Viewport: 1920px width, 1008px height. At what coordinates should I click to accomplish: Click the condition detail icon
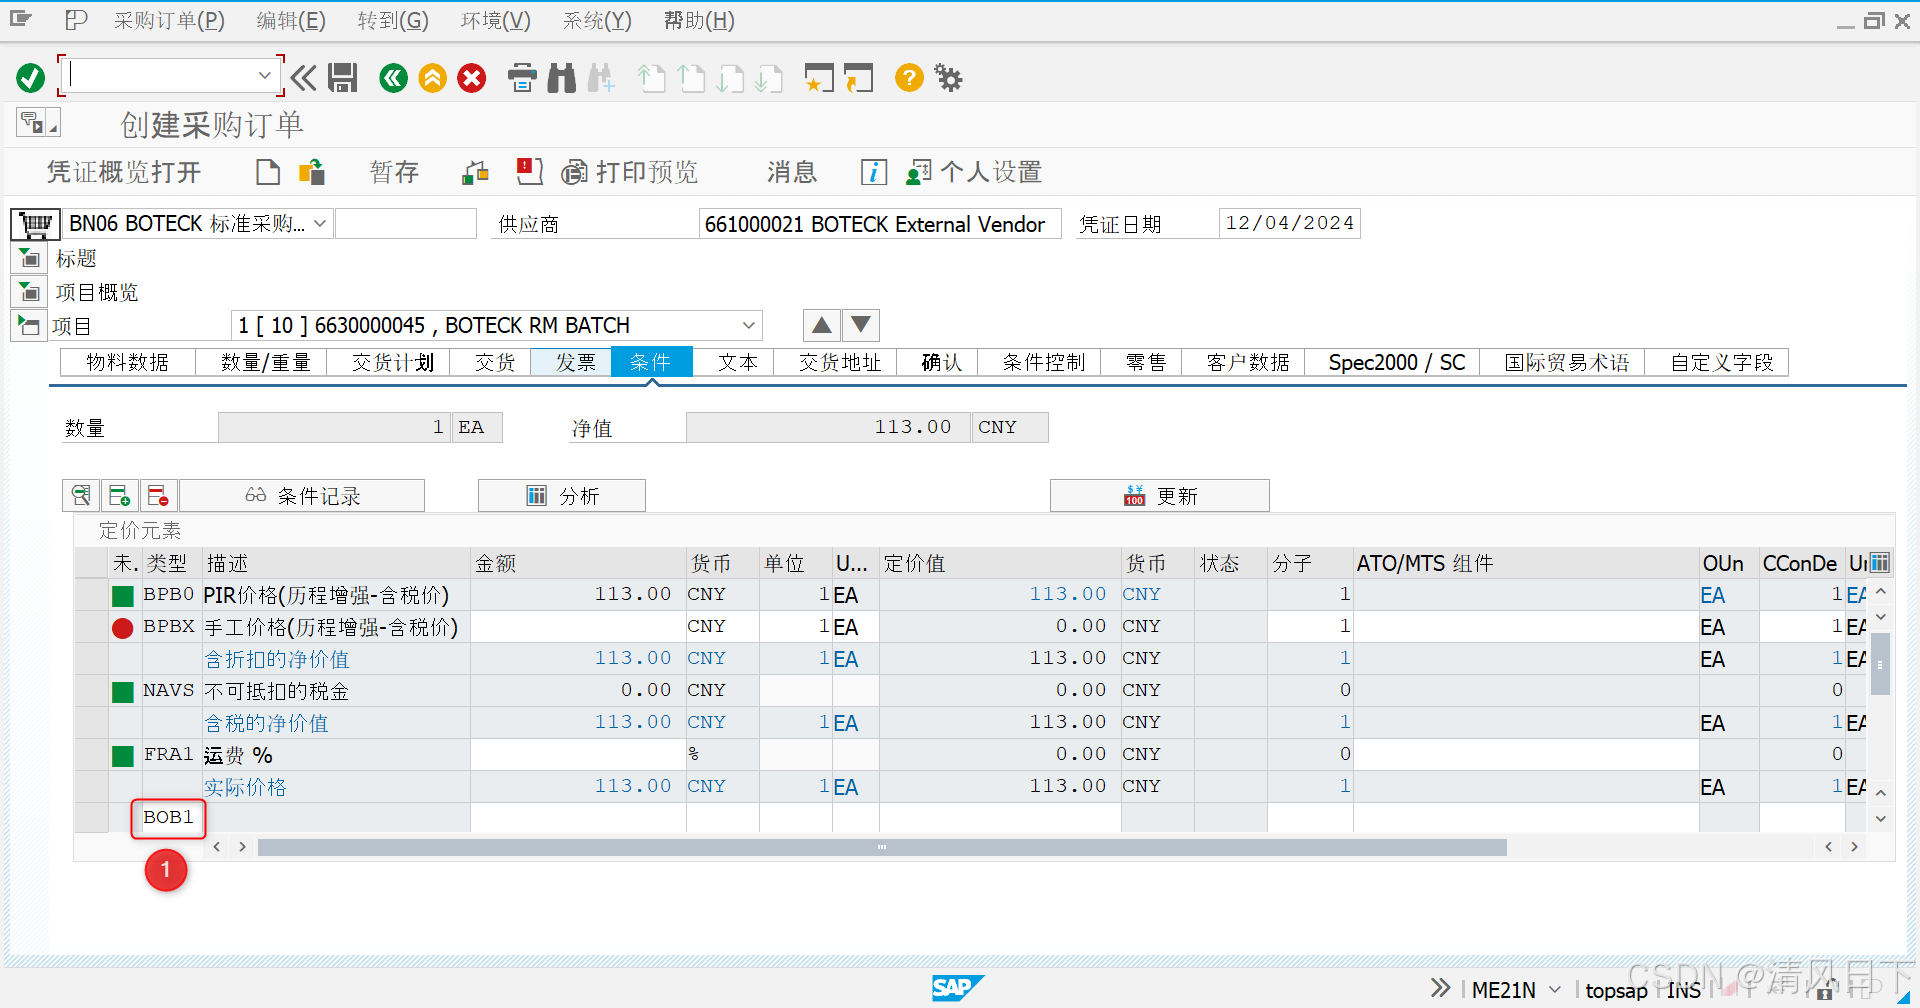tap(81, 495)
